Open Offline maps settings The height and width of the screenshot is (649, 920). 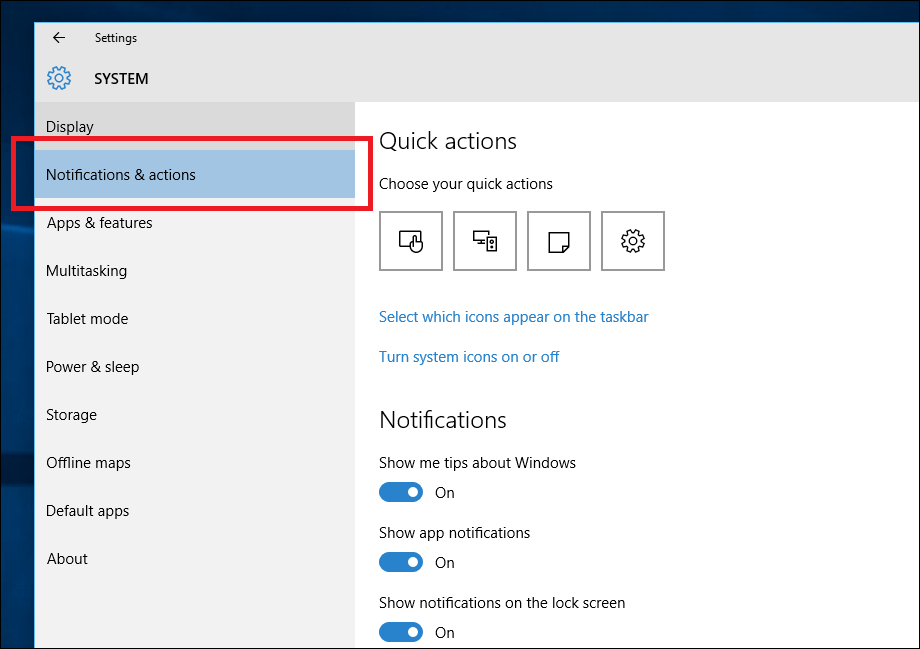coord(195,463)
